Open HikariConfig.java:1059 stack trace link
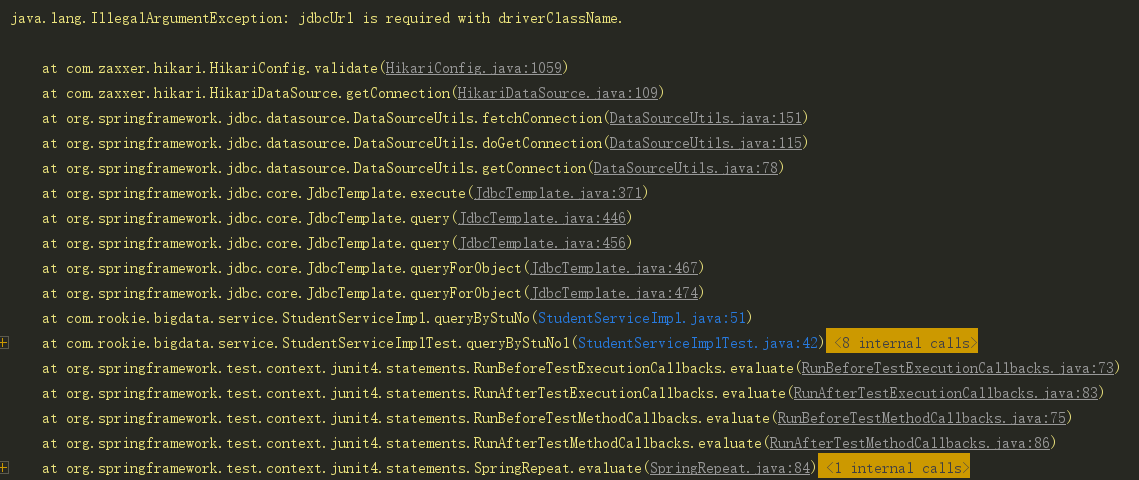This screenshot has width=1139, height=480. (475, 68)
